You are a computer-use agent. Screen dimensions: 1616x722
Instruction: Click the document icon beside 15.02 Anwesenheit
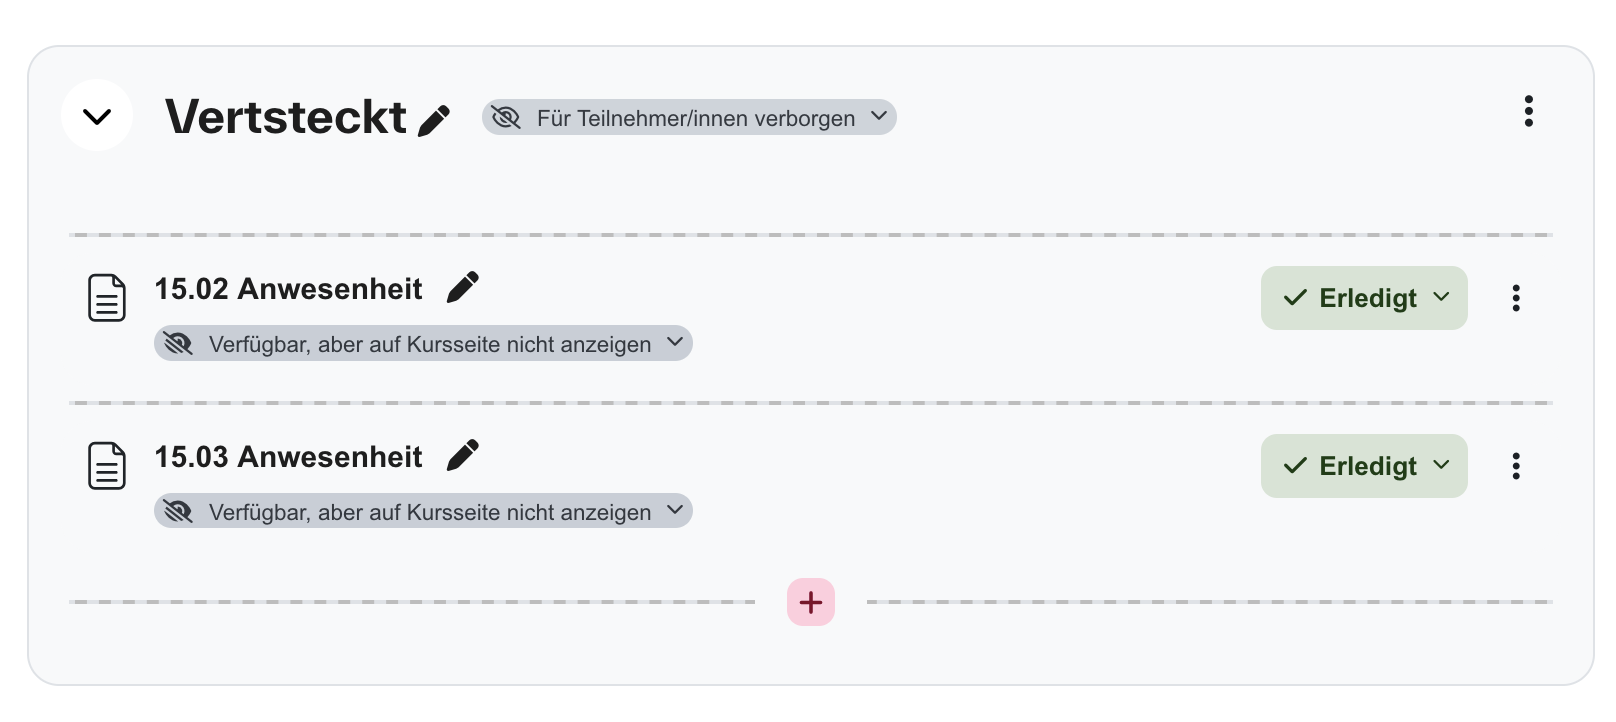coord(106,297)
